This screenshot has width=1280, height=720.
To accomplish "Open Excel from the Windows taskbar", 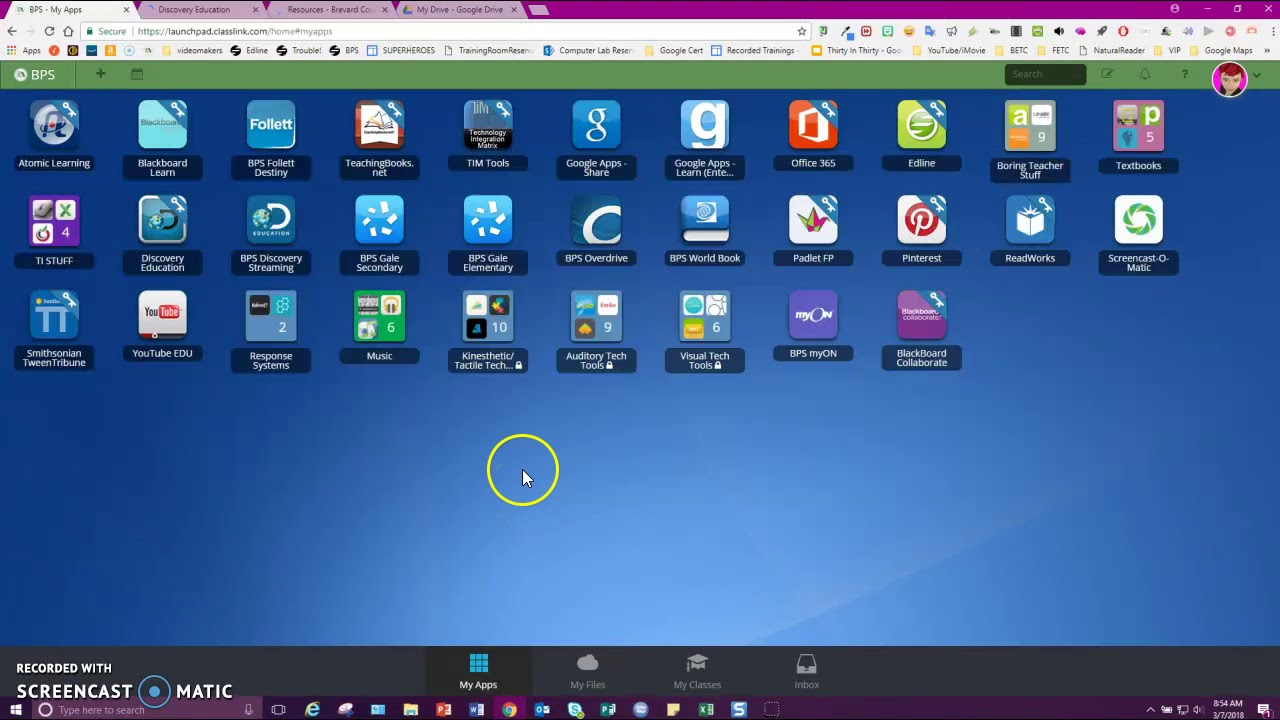I will (x=706, y=710).
